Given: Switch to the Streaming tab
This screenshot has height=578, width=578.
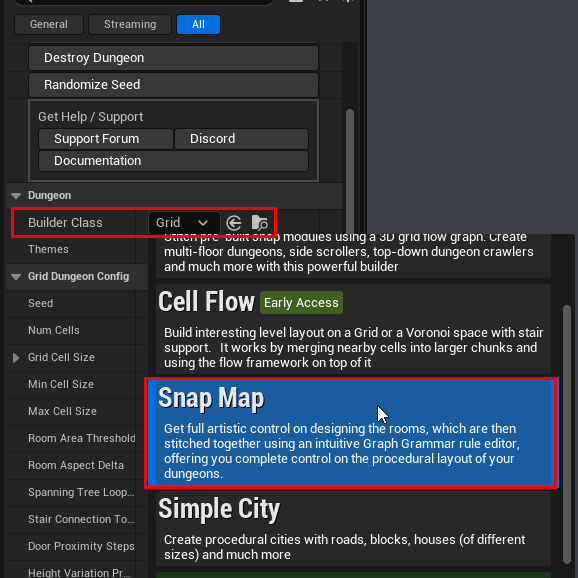Looking at the screenshot, I should click(130, 24).
